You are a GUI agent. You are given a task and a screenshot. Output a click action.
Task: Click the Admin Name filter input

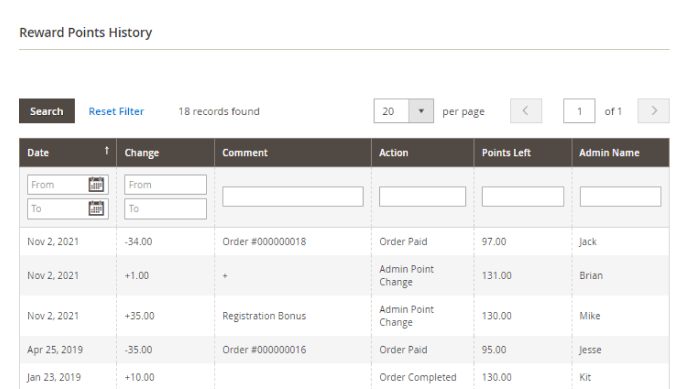click(620, 197)
